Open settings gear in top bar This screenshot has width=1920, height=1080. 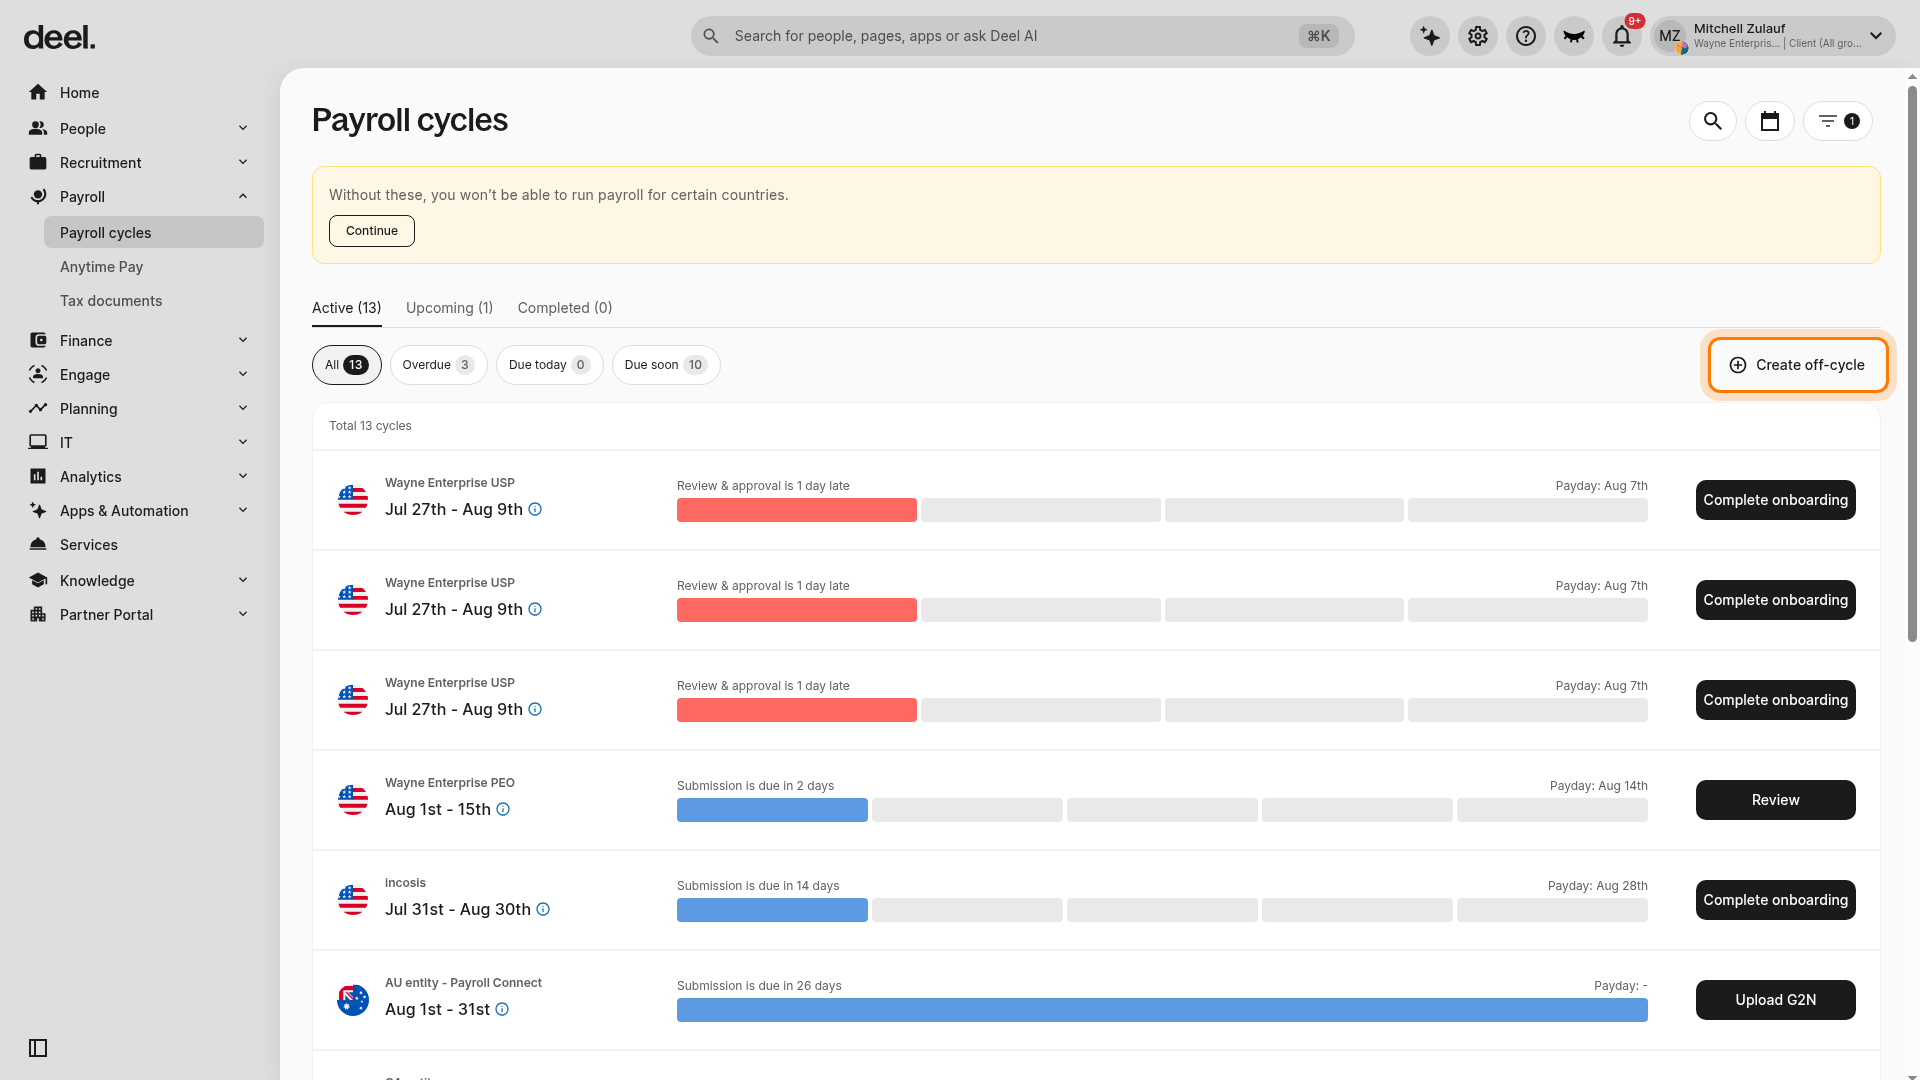pyautogui.click(x=1478, y=36)
